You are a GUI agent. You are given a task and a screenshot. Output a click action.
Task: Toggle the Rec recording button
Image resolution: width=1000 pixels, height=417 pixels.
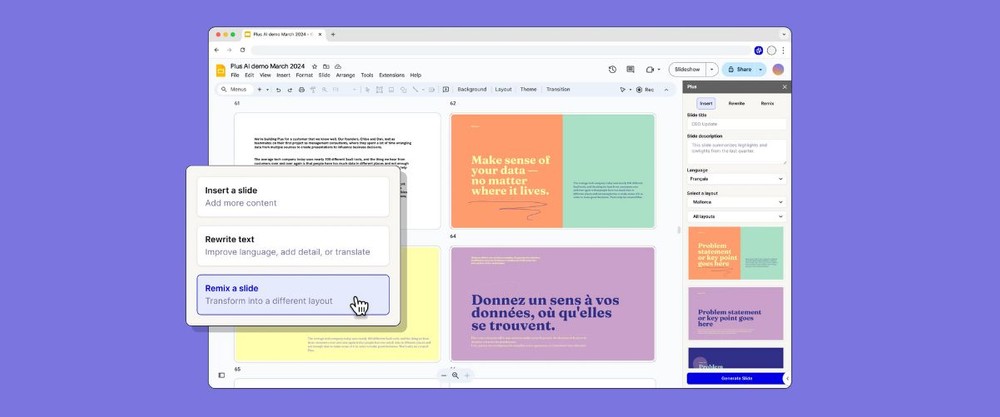(x=644, y=90)
